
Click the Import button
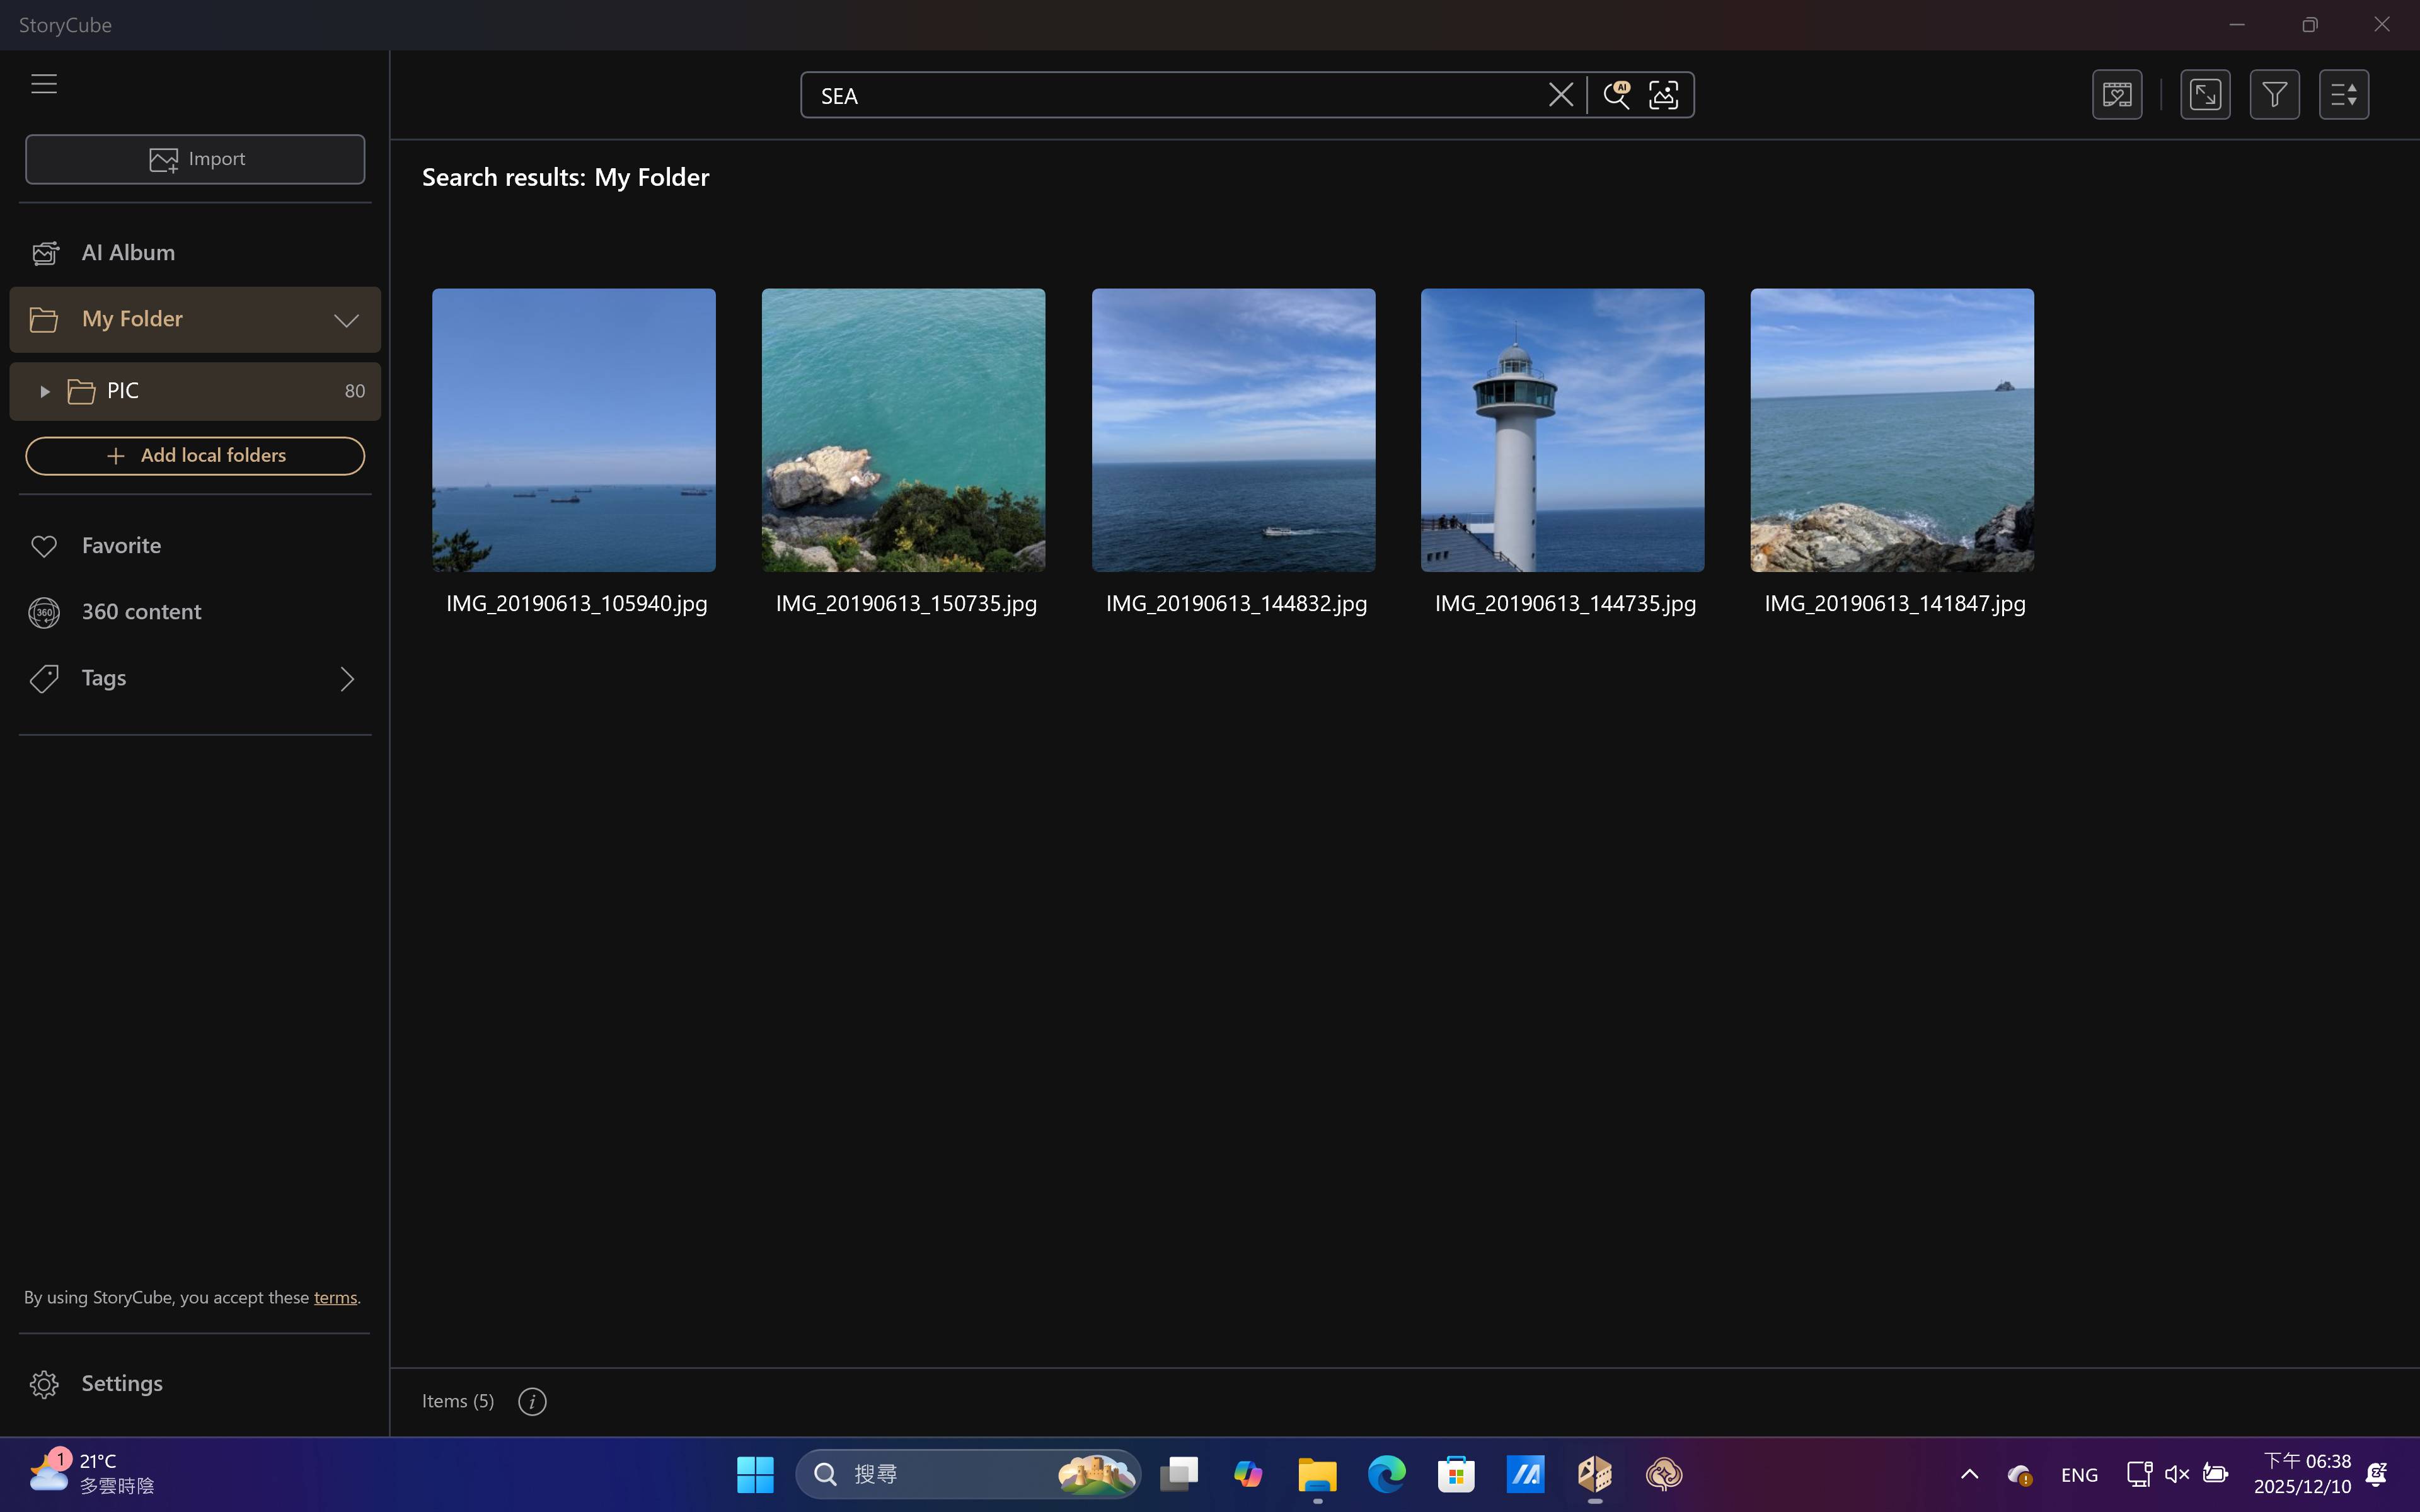195,159
